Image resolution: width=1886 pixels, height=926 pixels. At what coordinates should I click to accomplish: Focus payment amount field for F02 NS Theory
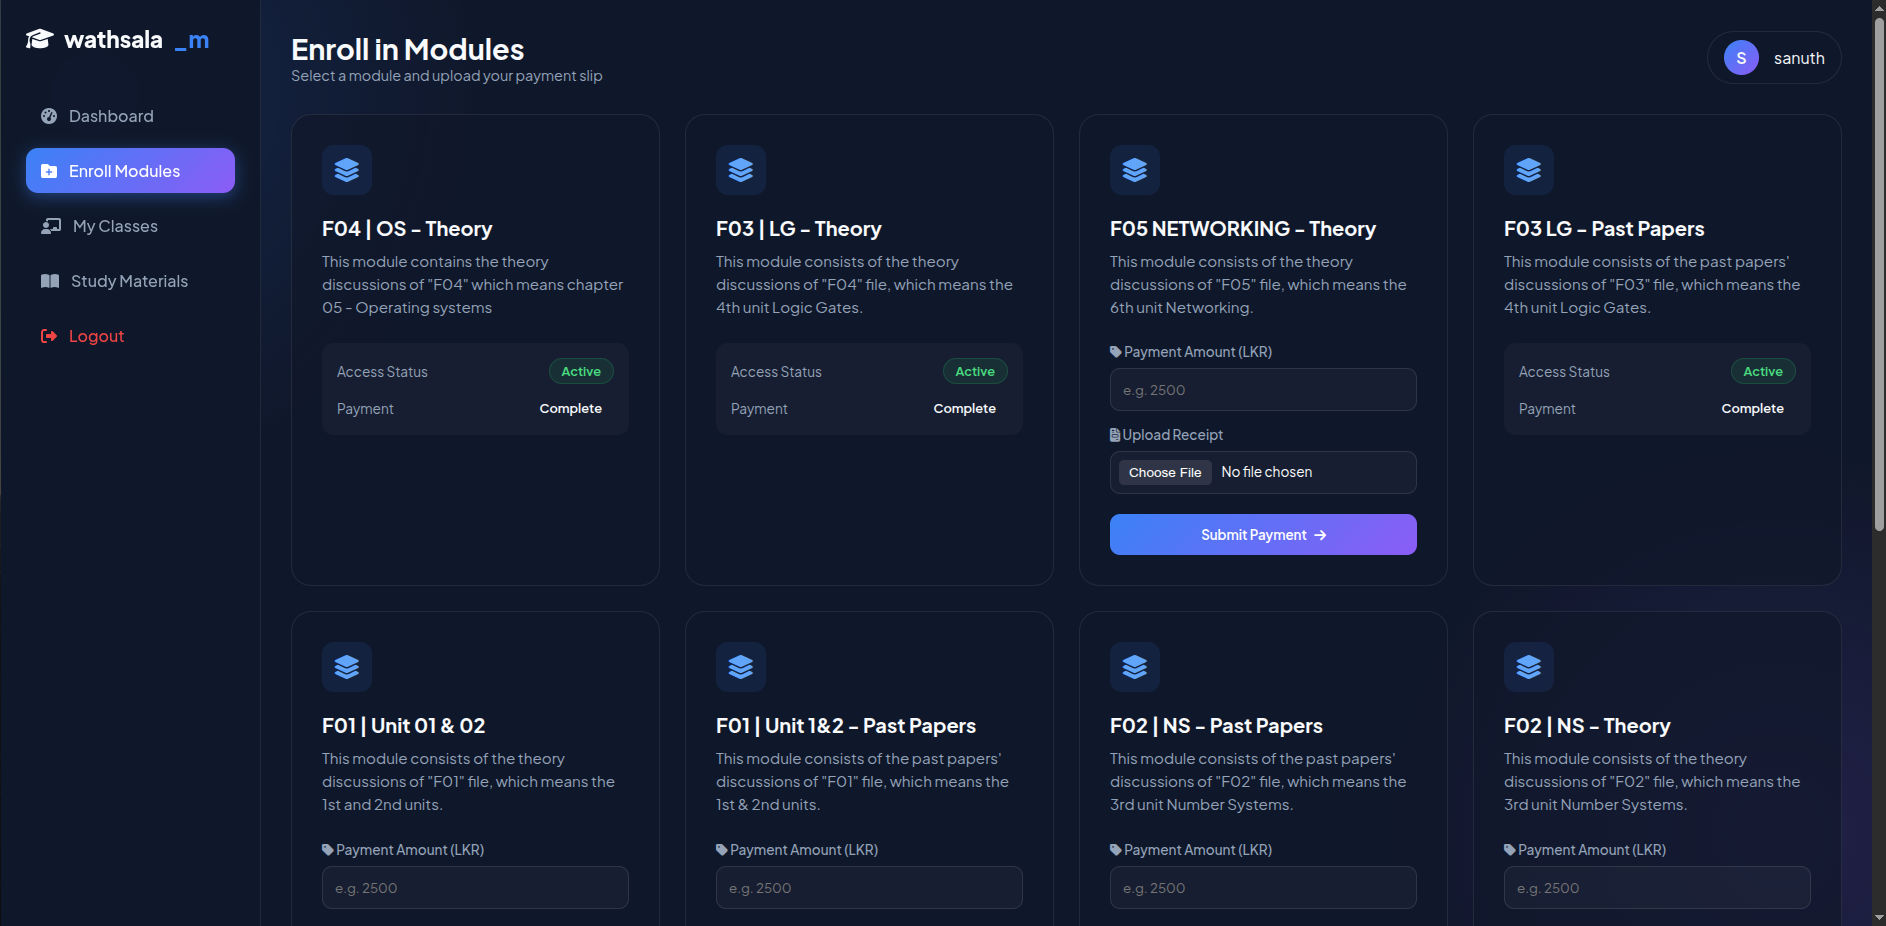(x=1657, y=888)
